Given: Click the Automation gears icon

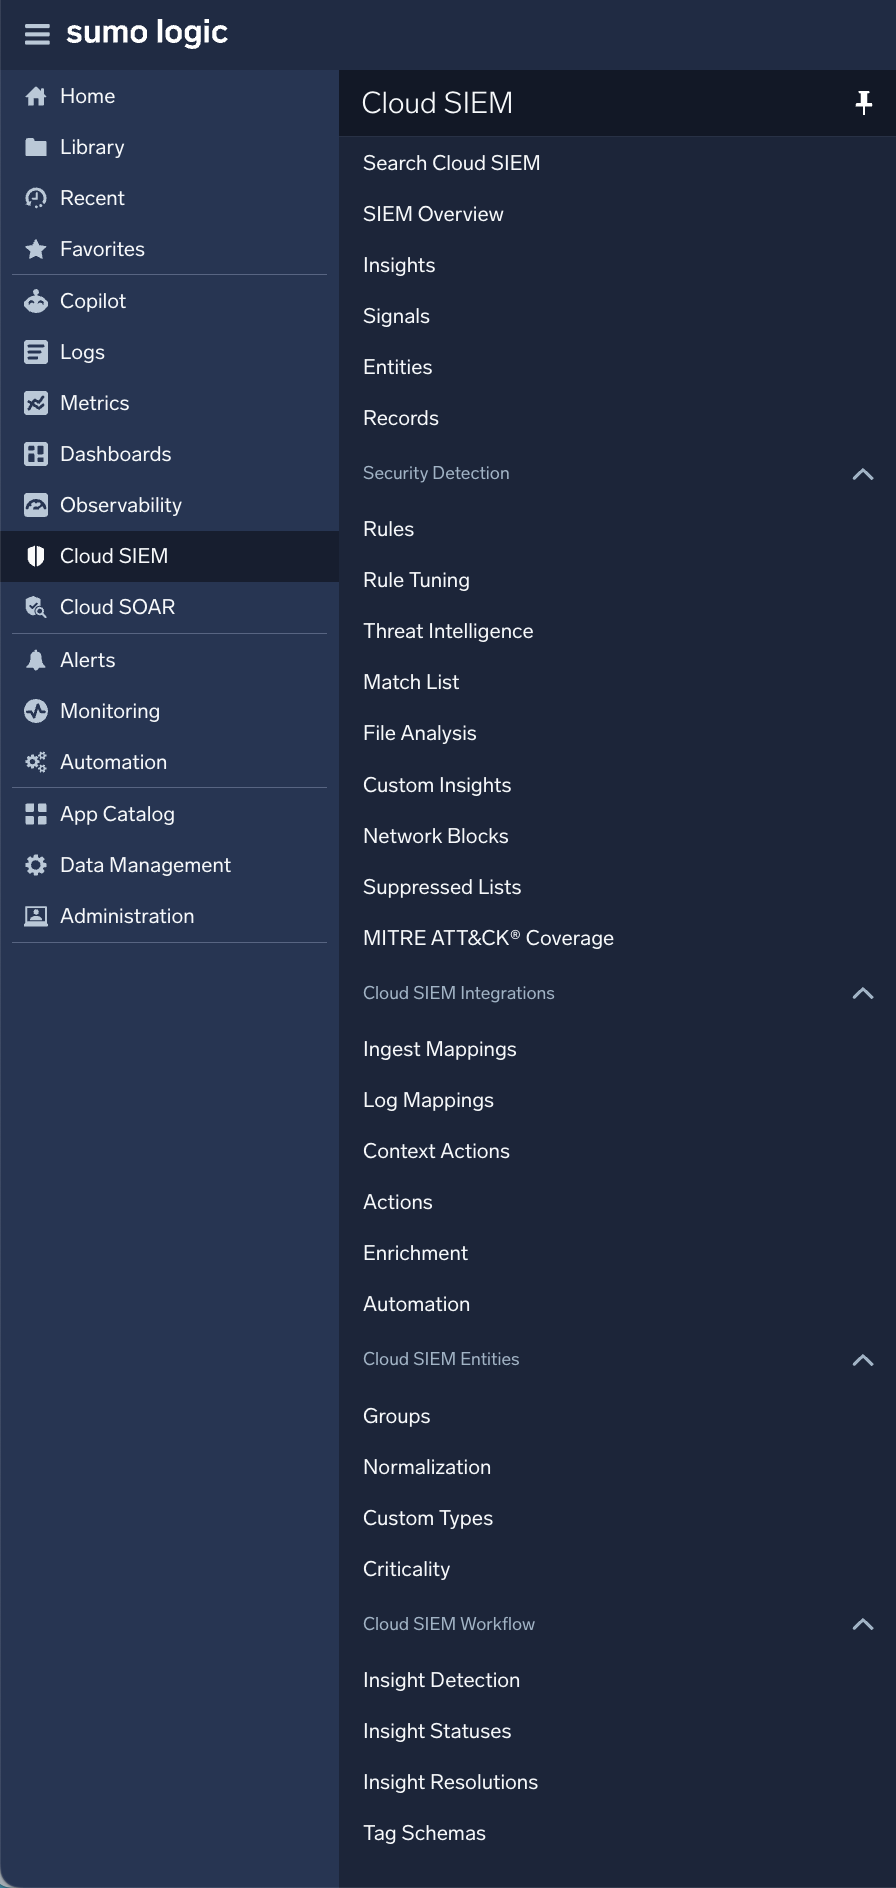Looking at the screenshot, I should [x=36, y=762].
